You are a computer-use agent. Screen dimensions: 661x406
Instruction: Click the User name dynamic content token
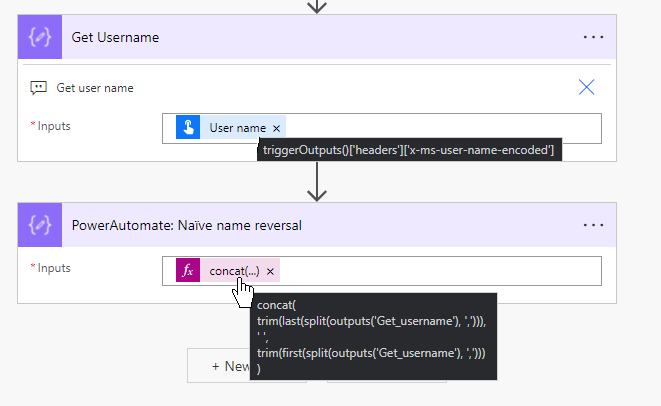point(231,128)
